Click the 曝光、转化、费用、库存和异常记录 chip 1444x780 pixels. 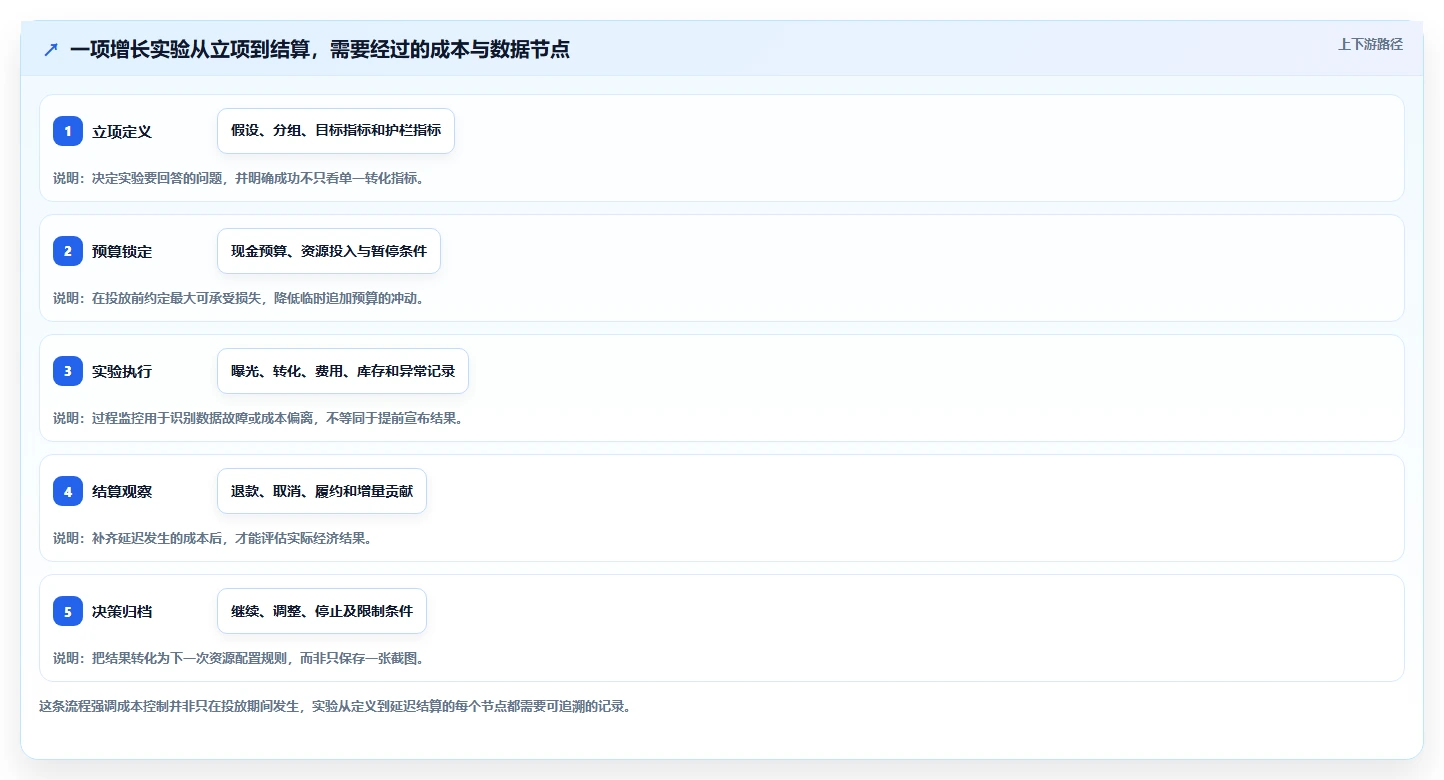[x=343, y=371]
